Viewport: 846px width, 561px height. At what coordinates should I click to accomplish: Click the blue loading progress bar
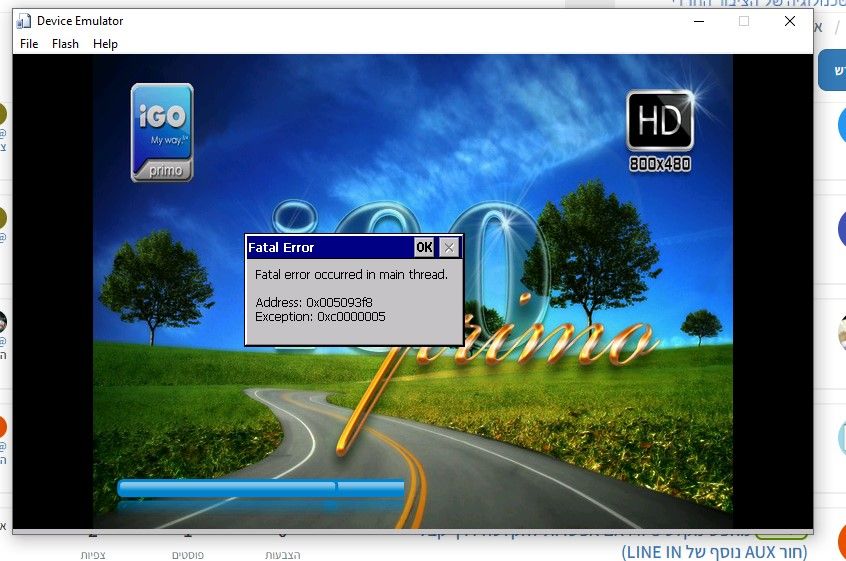coord(261,489)
